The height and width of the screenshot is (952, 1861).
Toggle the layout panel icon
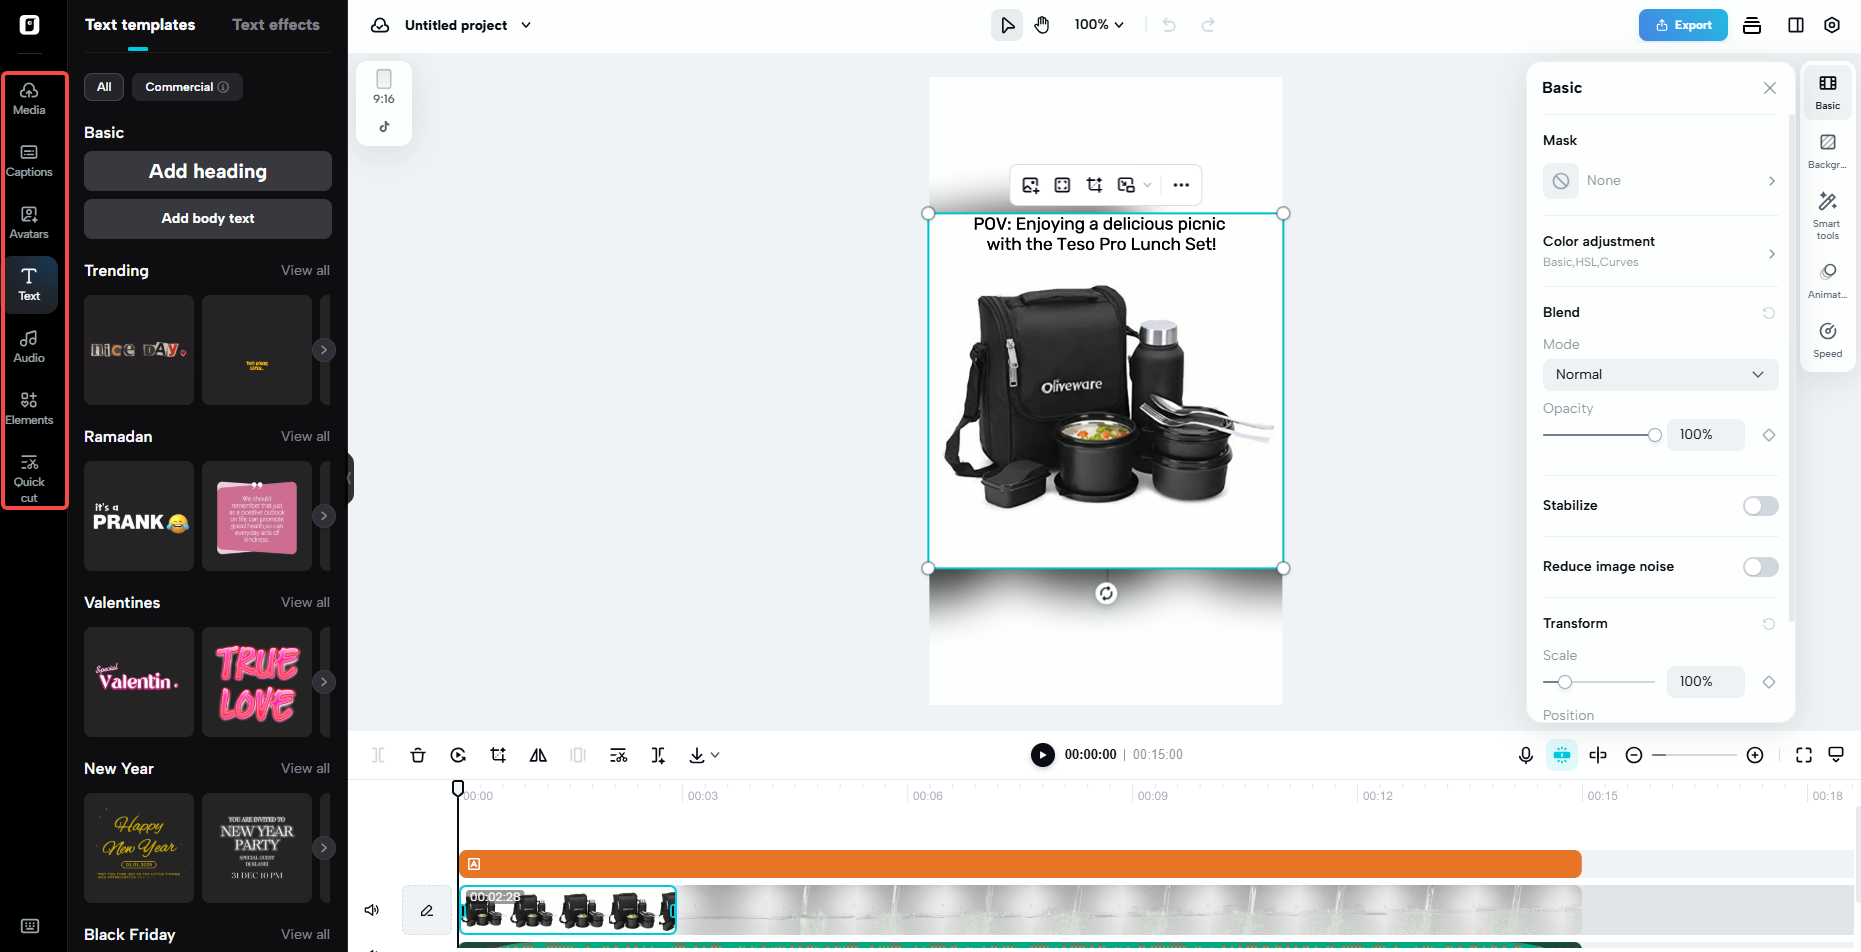click(1796, 25)
